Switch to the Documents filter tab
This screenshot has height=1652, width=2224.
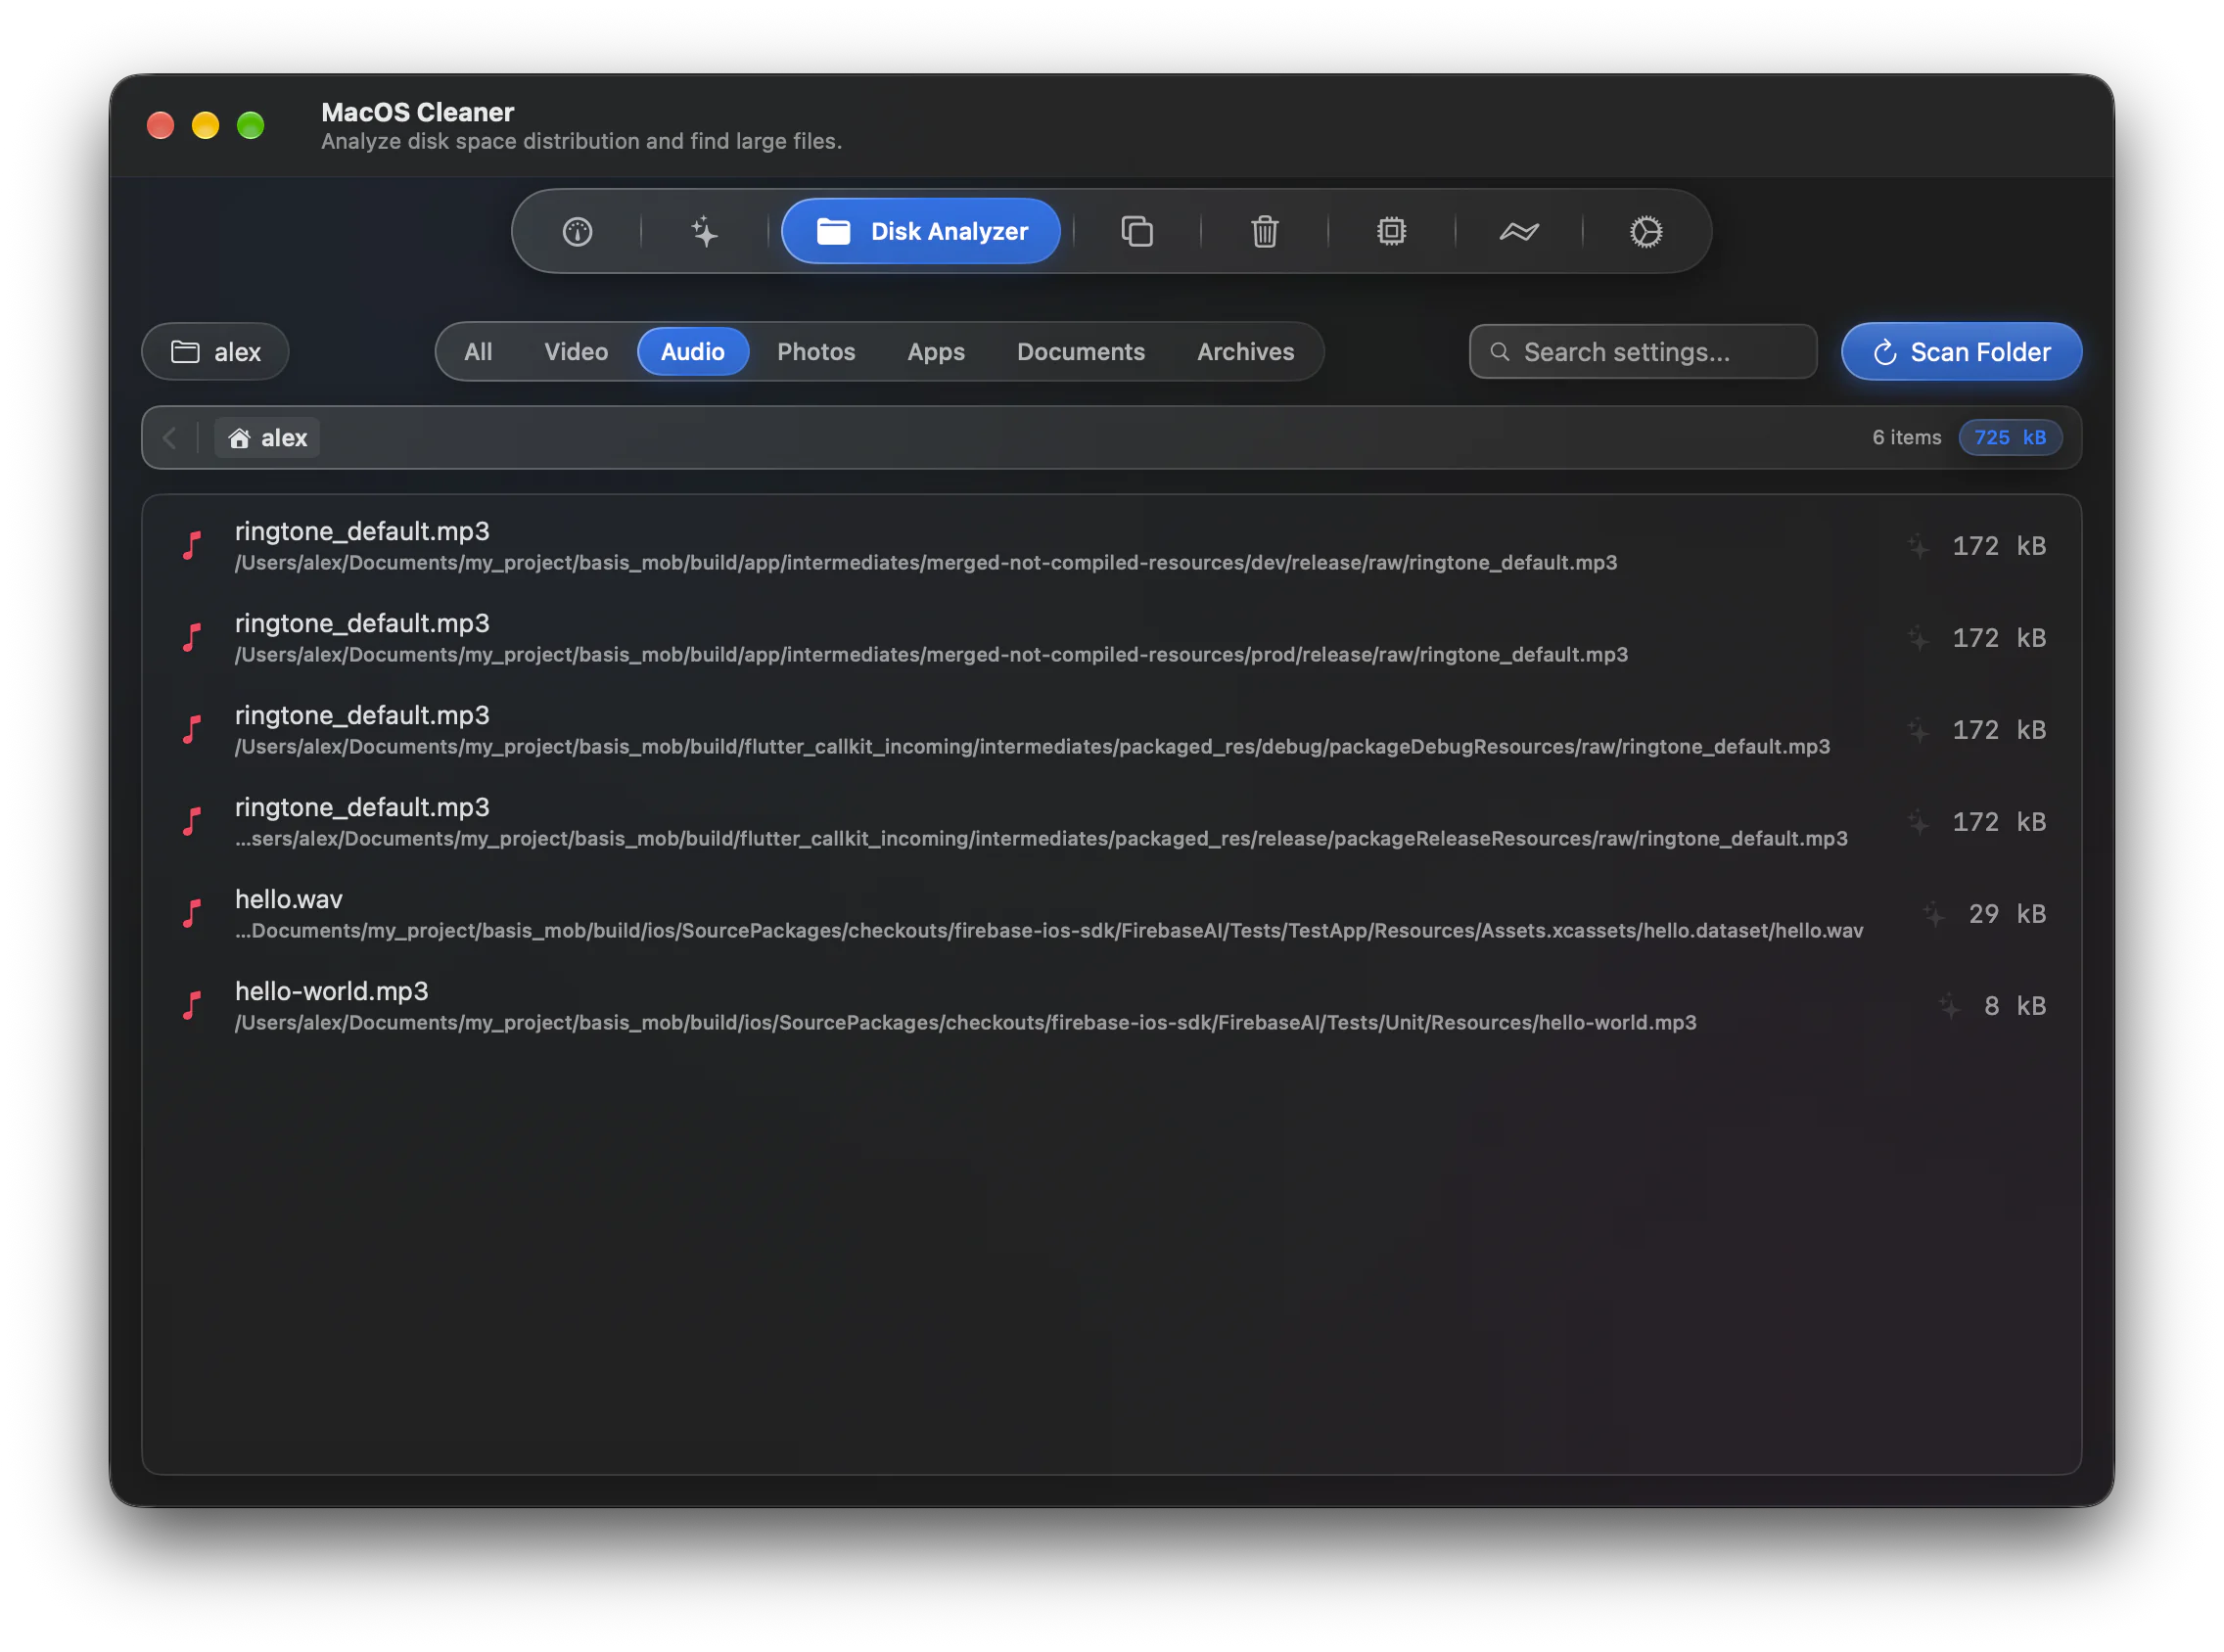[x=1081, y=352]
